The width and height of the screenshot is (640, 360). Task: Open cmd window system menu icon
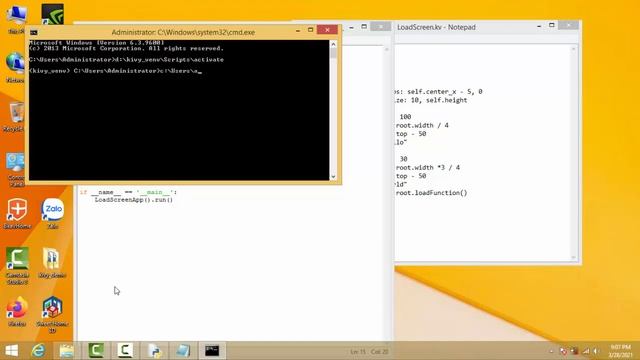tap(34, 32)
